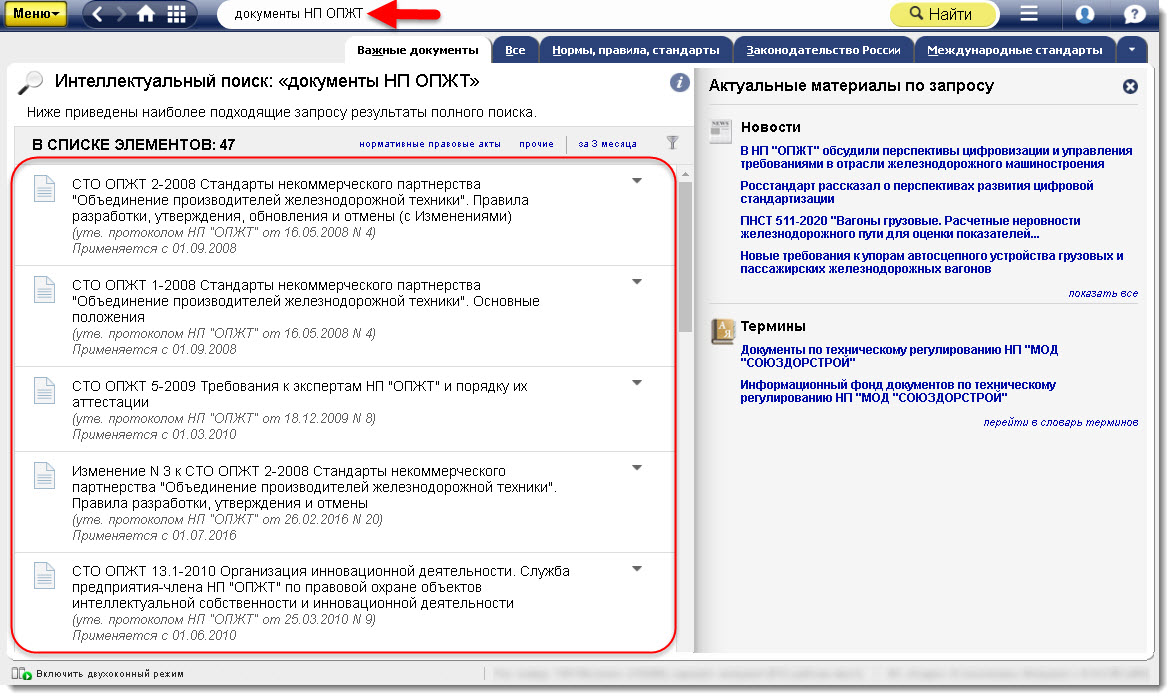
Task: Open the home page icon
Action: (x=147, y=13)
